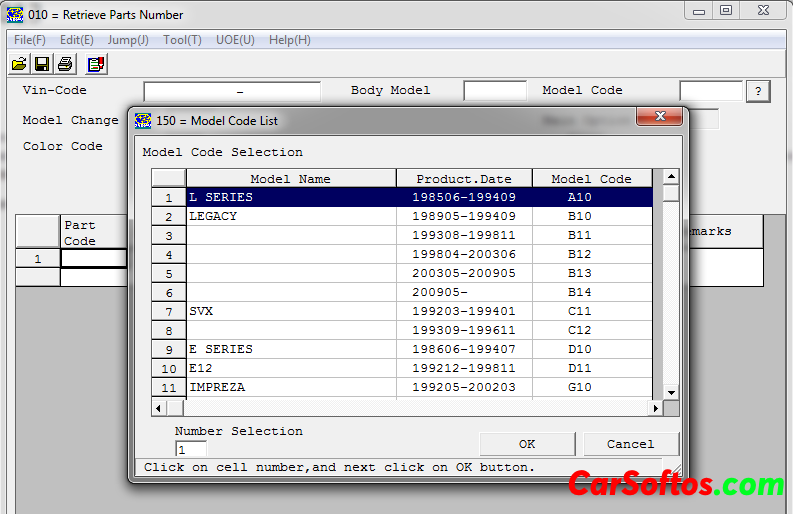Select row number 7 for SVX
Viewport: 793px width, 514px height.
(169, 312)
